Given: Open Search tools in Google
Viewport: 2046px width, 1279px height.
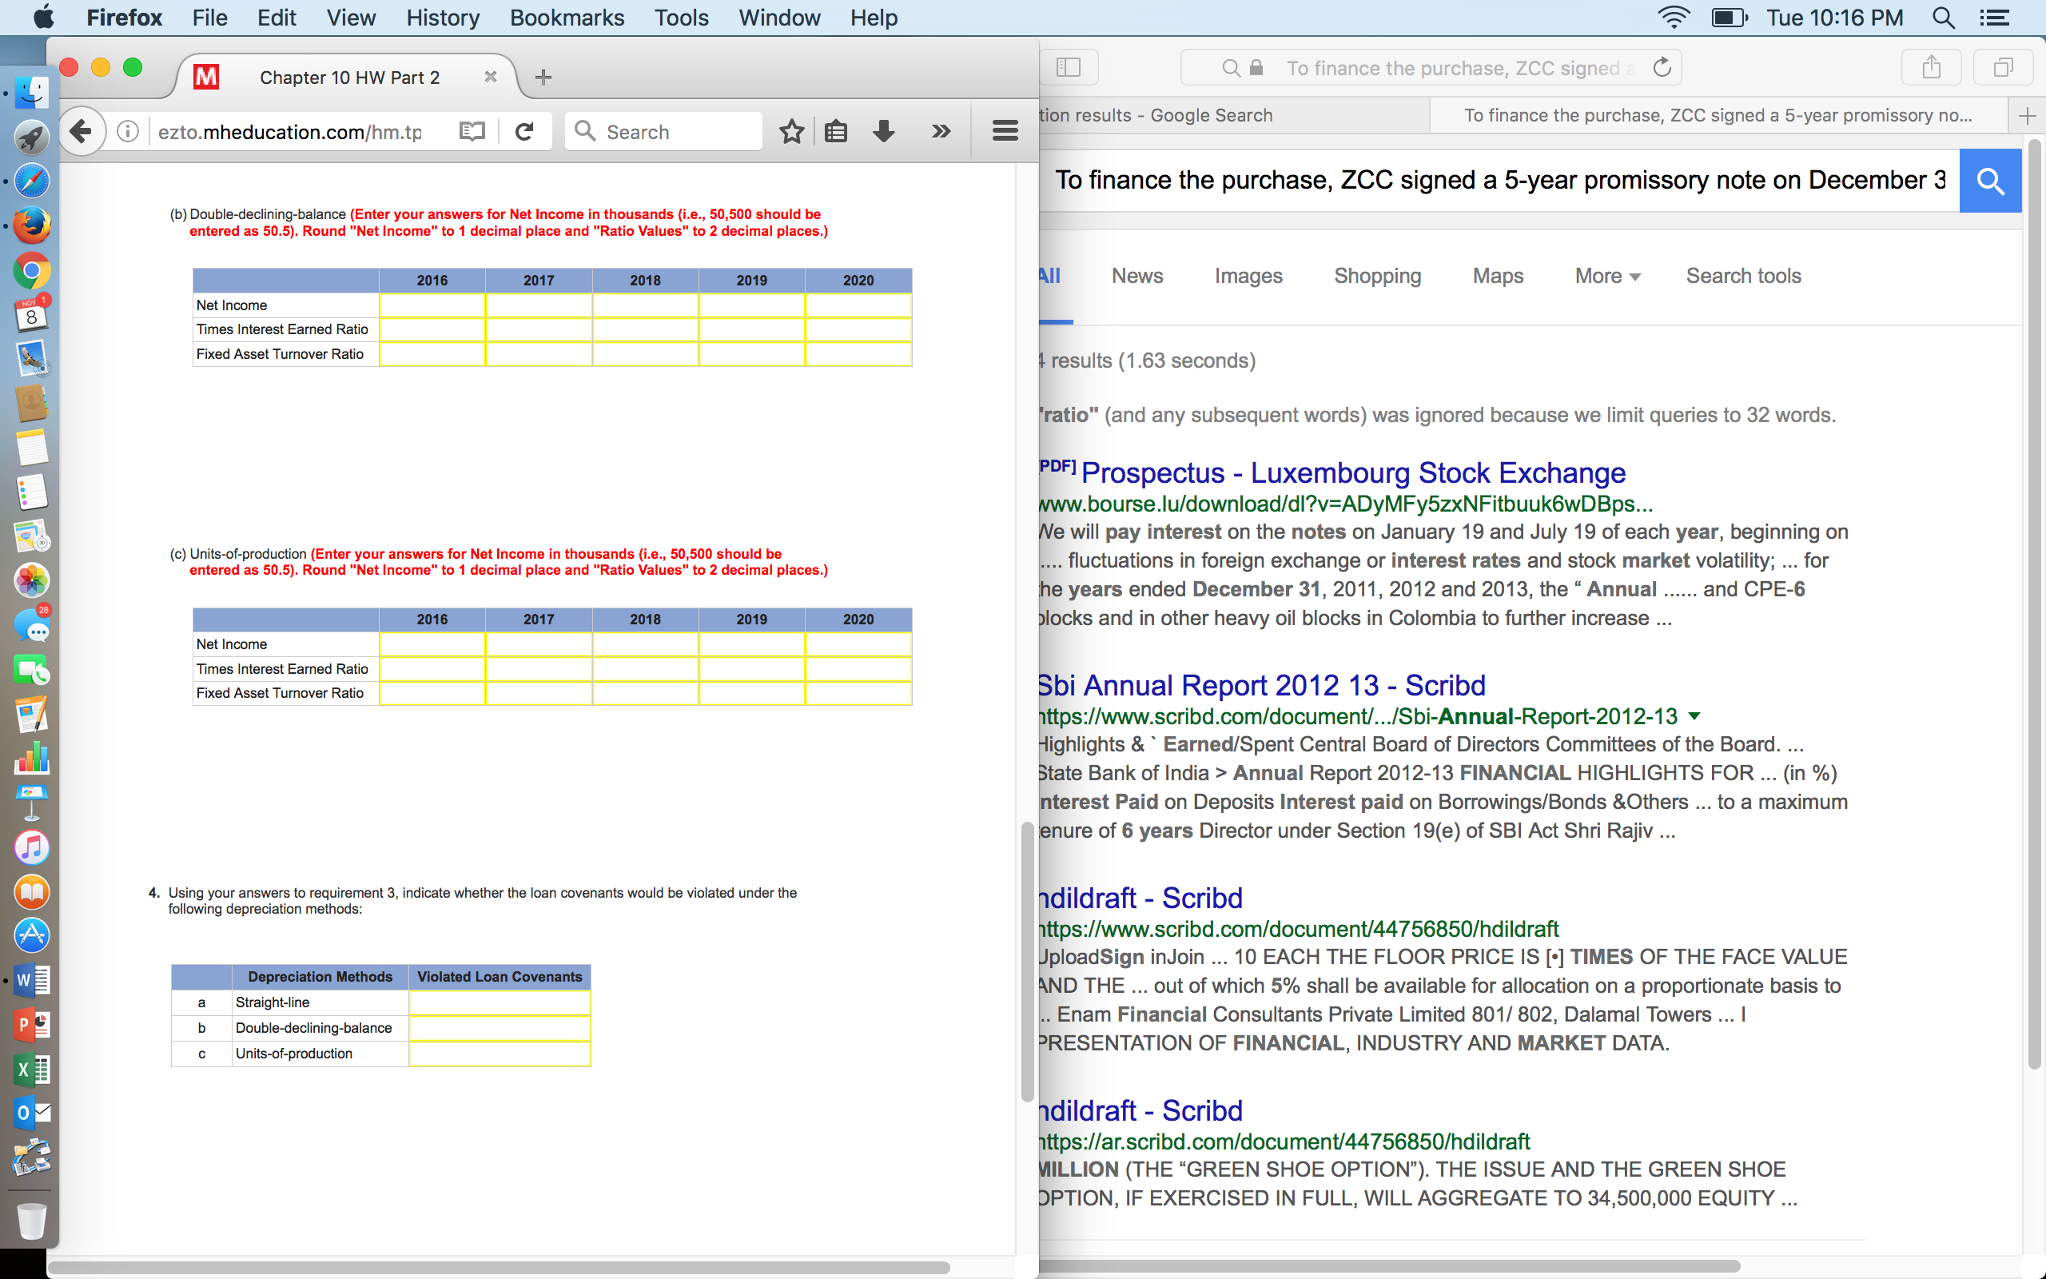Looking at the screenshot, I should pos(1743,276).
